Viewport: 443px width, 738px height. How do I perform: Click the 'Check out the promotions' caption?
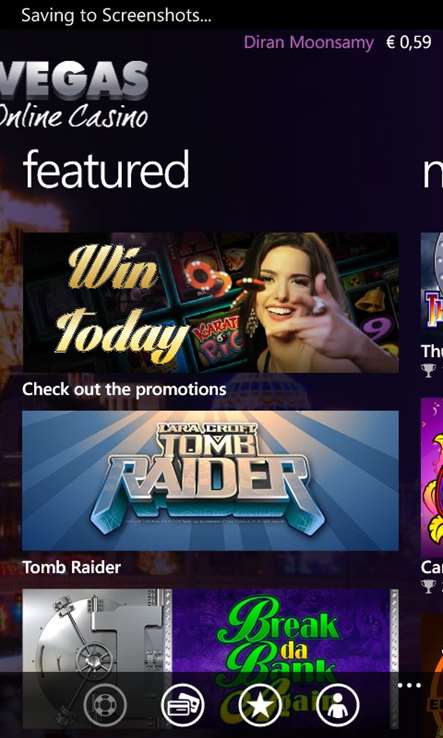(x=124, y=389)
